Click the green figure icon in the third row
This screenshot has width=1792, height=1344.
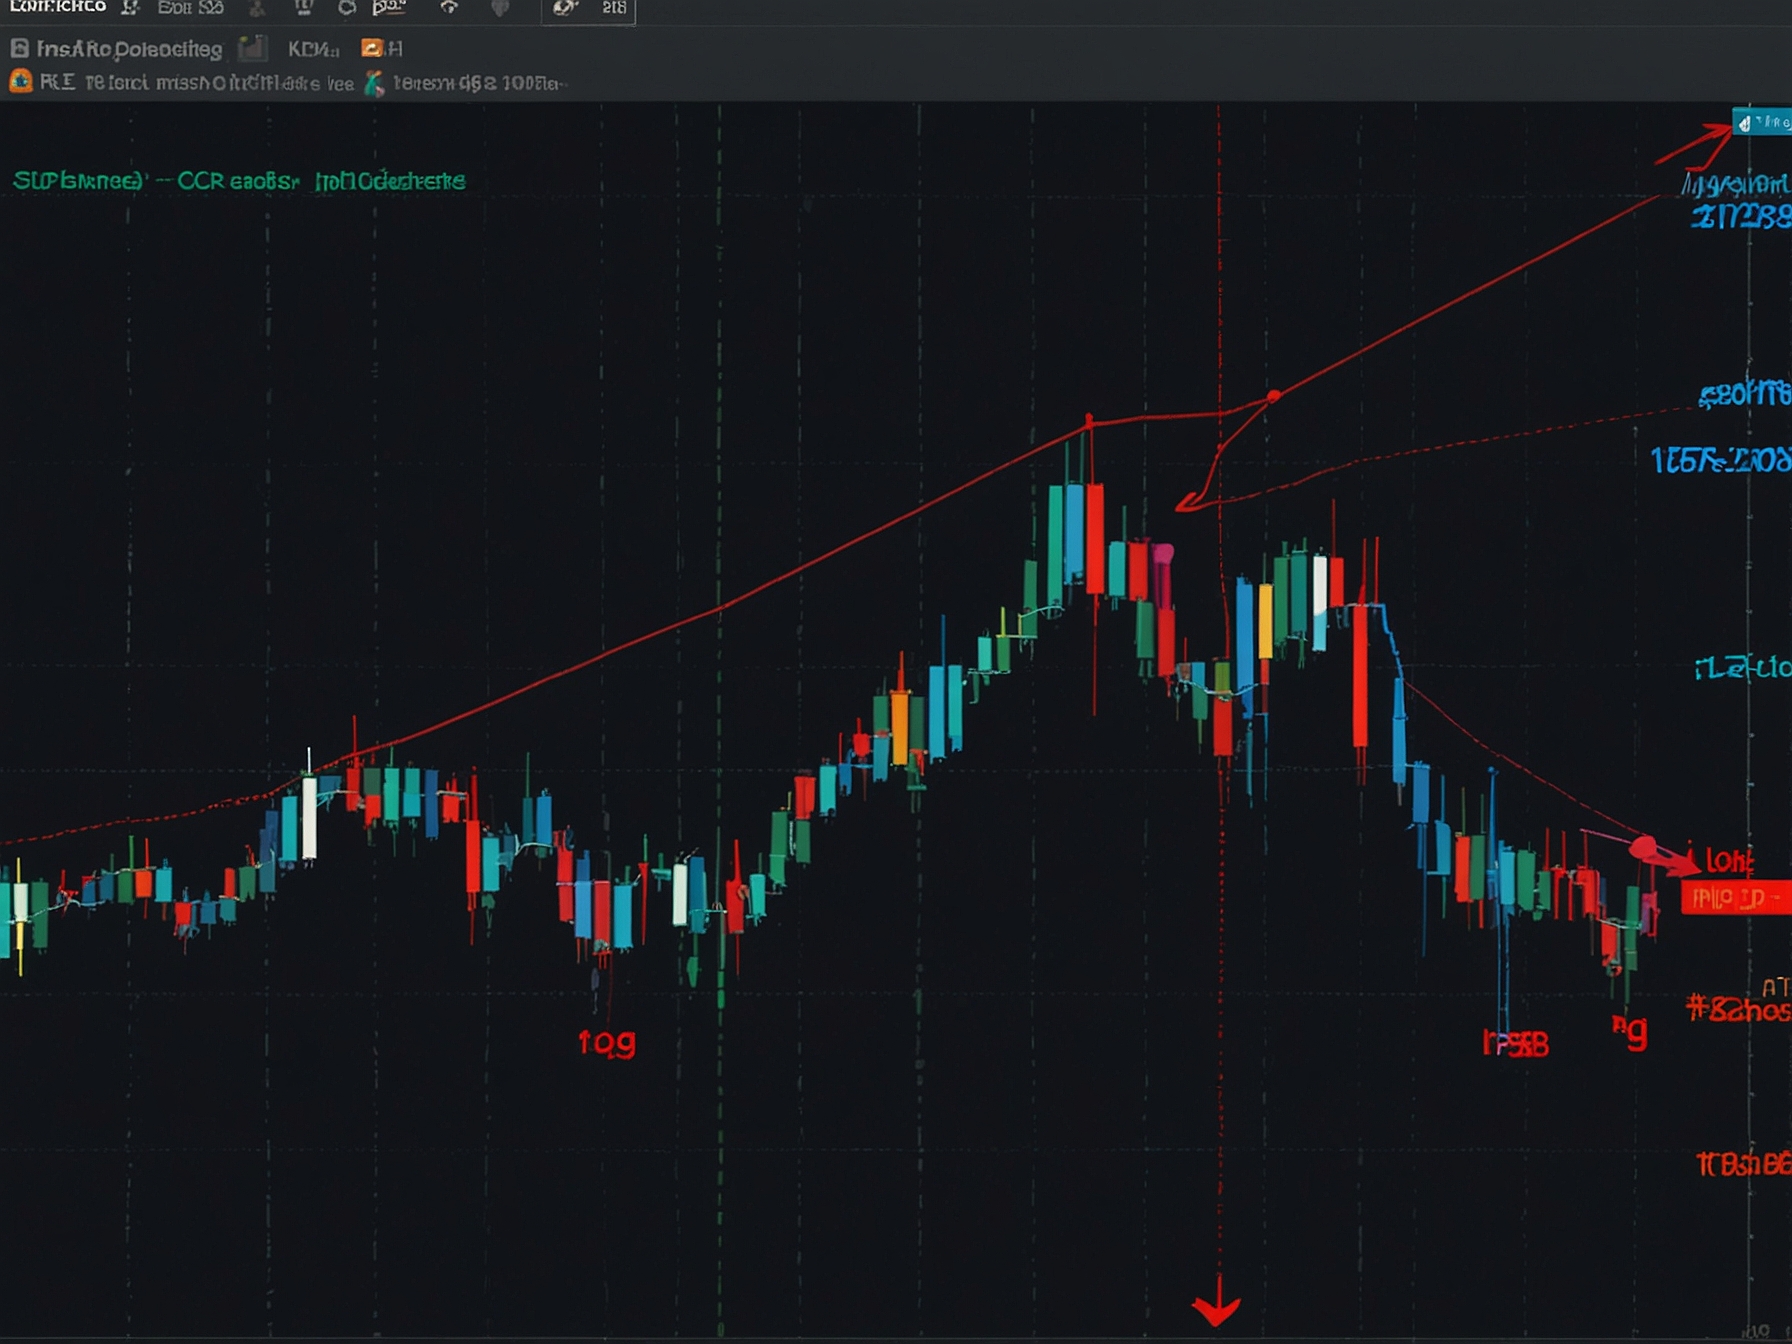point(374,83)
